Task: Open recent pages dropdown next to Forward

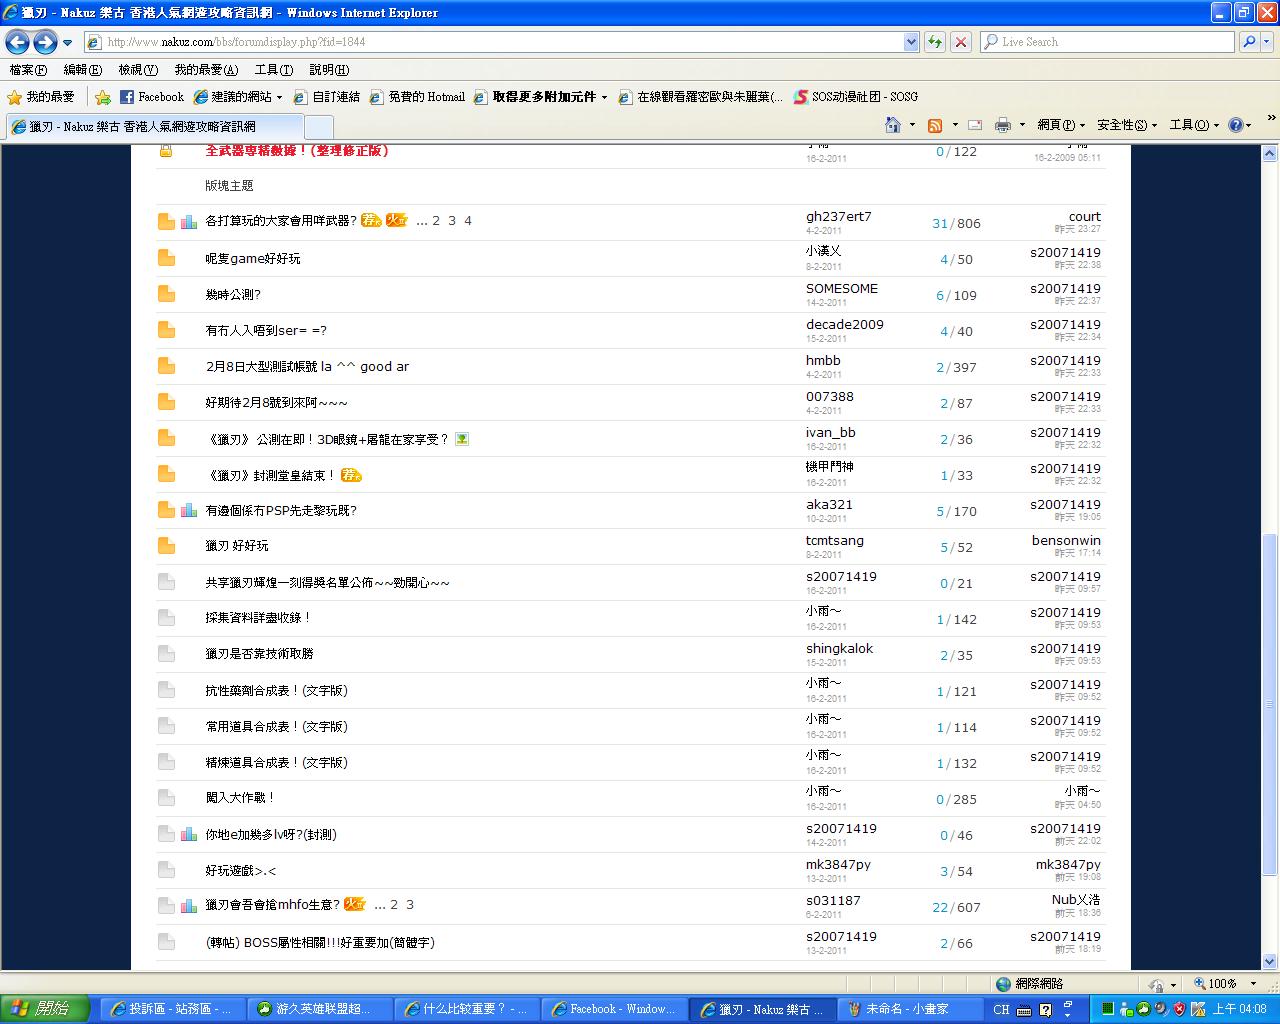Action: [67, 43]
